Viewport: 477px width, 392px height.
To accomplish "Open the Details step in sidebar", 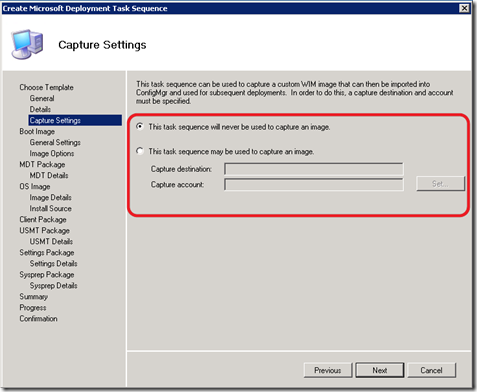I will point(40,109).
